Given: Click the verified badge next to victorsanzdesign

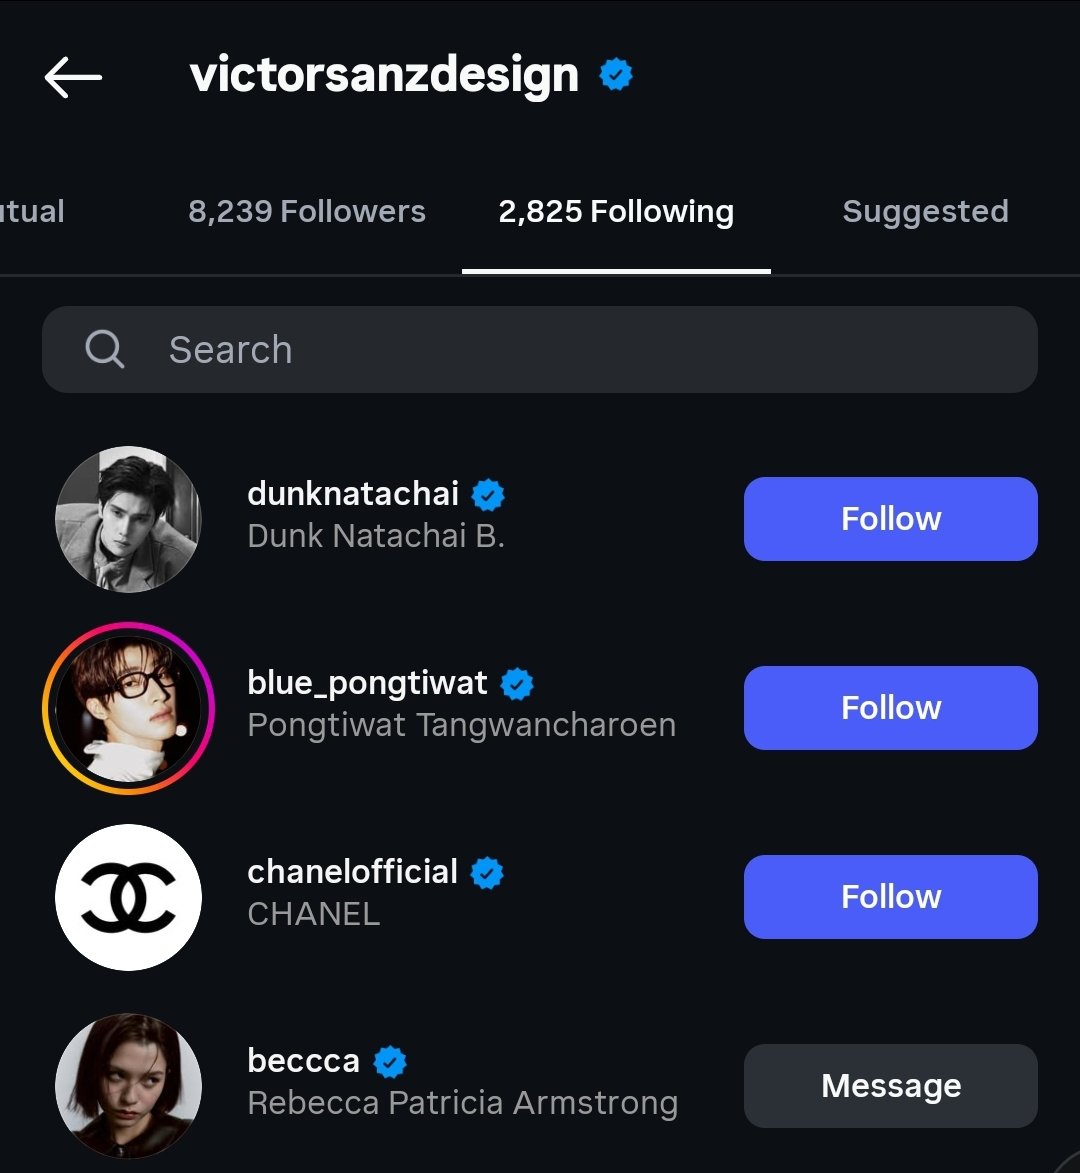Looking at the screenshot, I should [x=616, y=75].
